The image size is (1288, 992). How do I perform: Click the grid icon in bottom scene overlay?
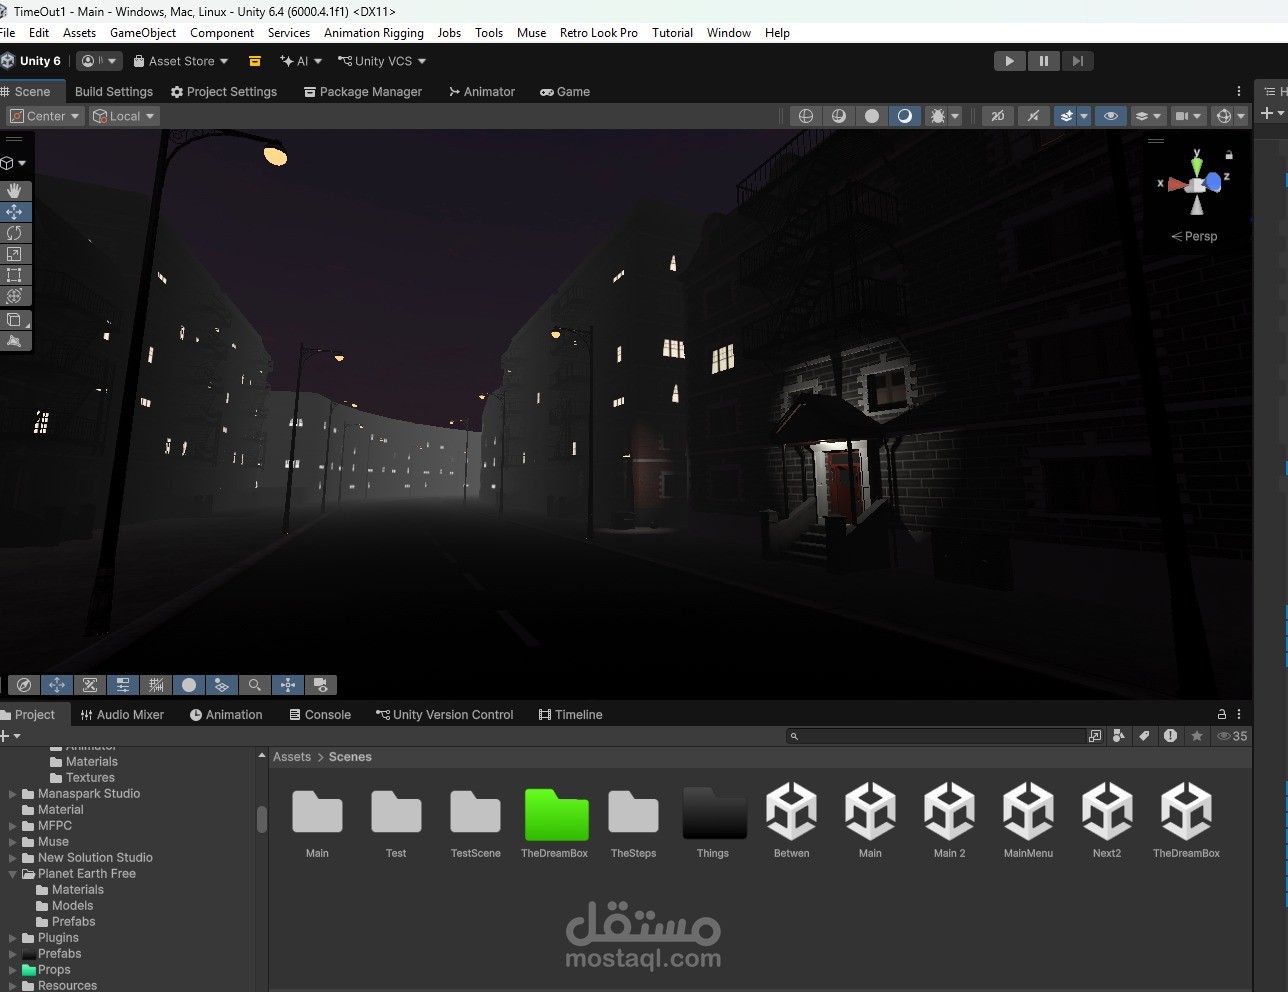(x=156, y=685)
